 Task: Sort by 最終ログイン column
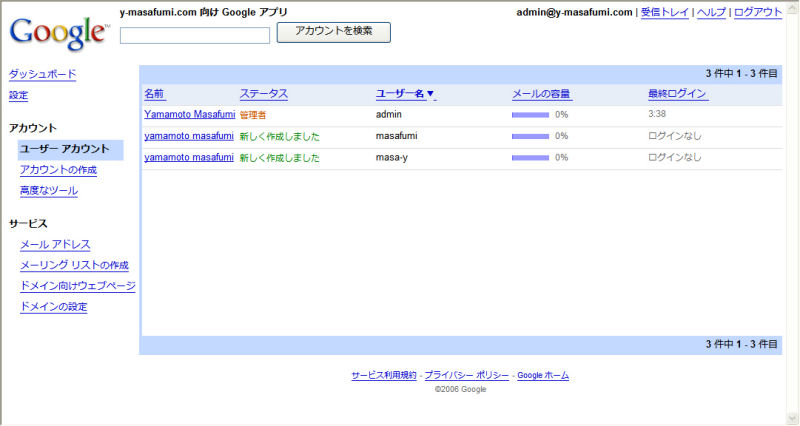click(x=677, y=94)
